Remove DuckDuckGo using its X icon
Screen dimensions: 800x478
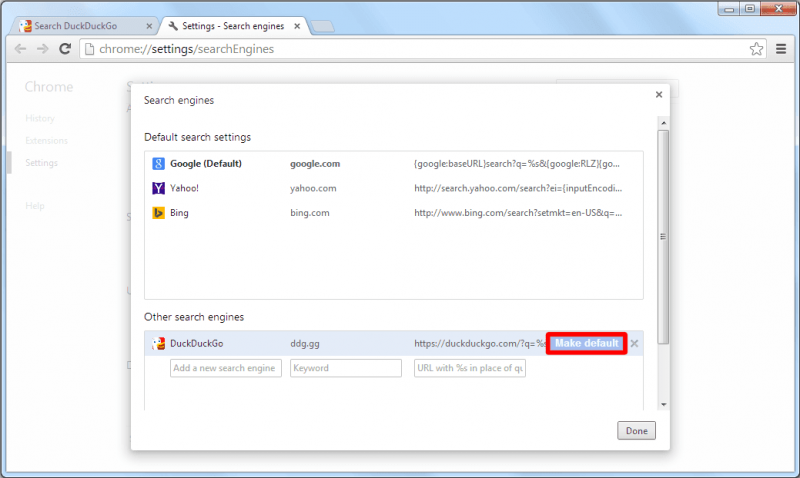[634, 343]
